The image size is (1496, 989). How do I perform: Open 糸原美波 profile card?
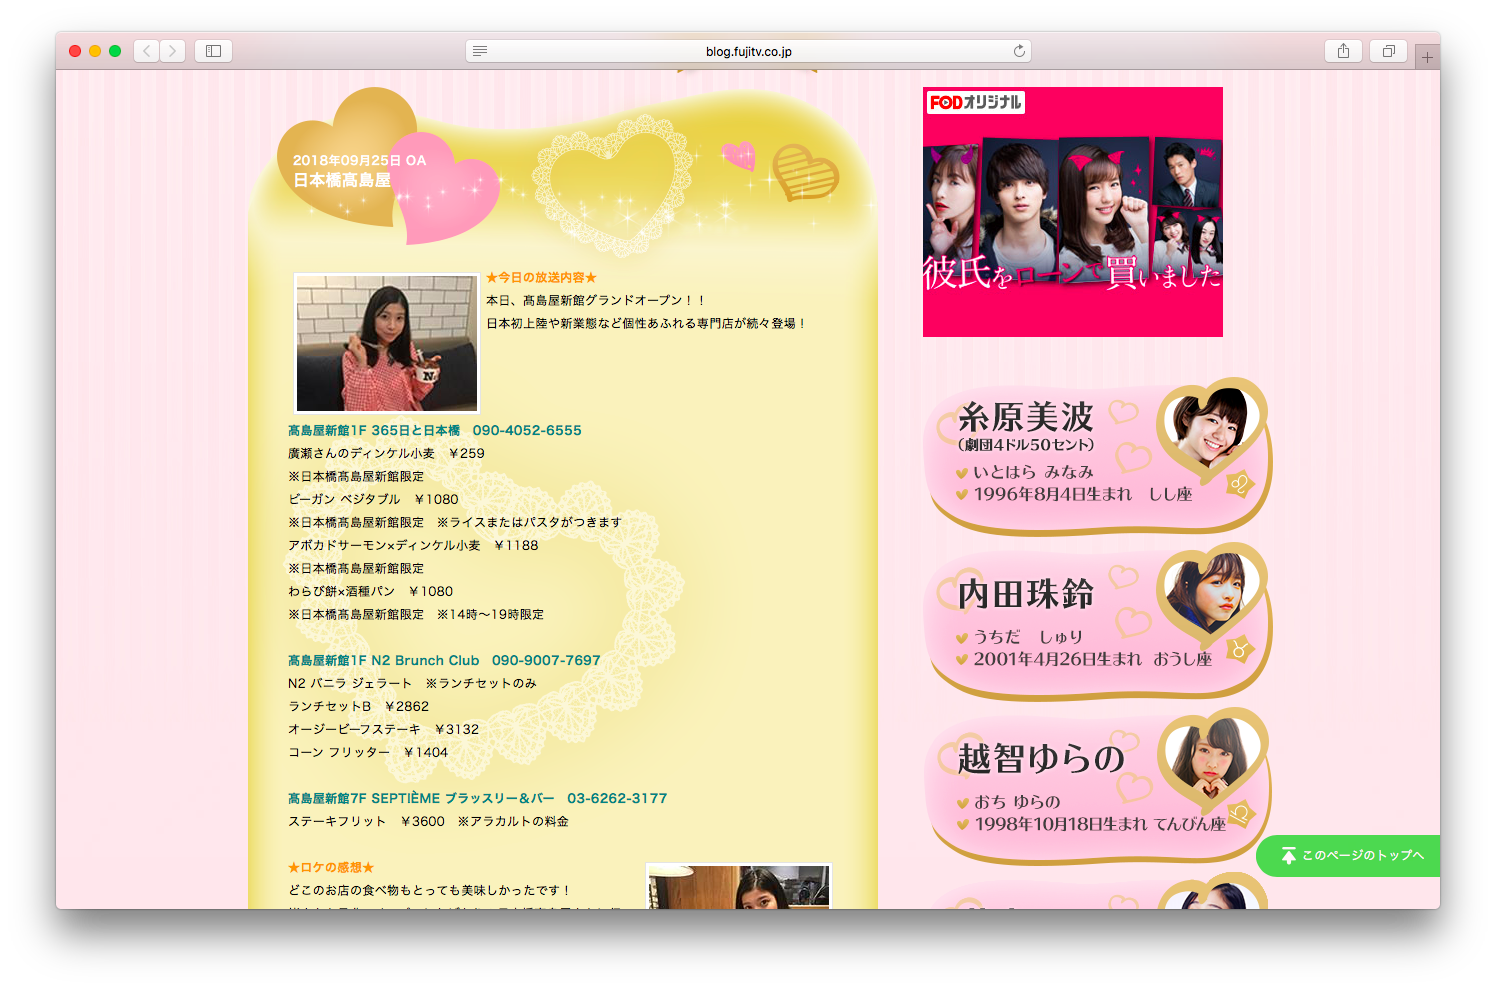click(1099, 455)
